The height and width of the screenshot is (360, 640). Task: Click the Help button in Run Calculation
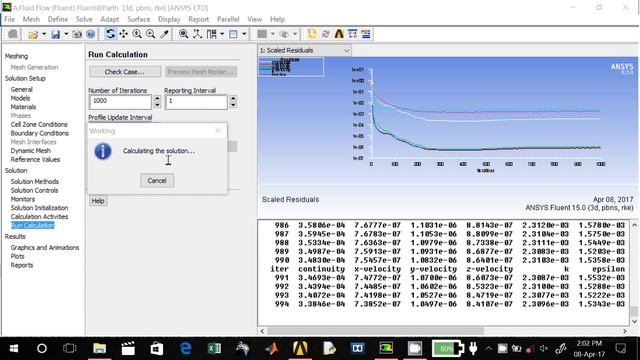click(x=98, y=201)
